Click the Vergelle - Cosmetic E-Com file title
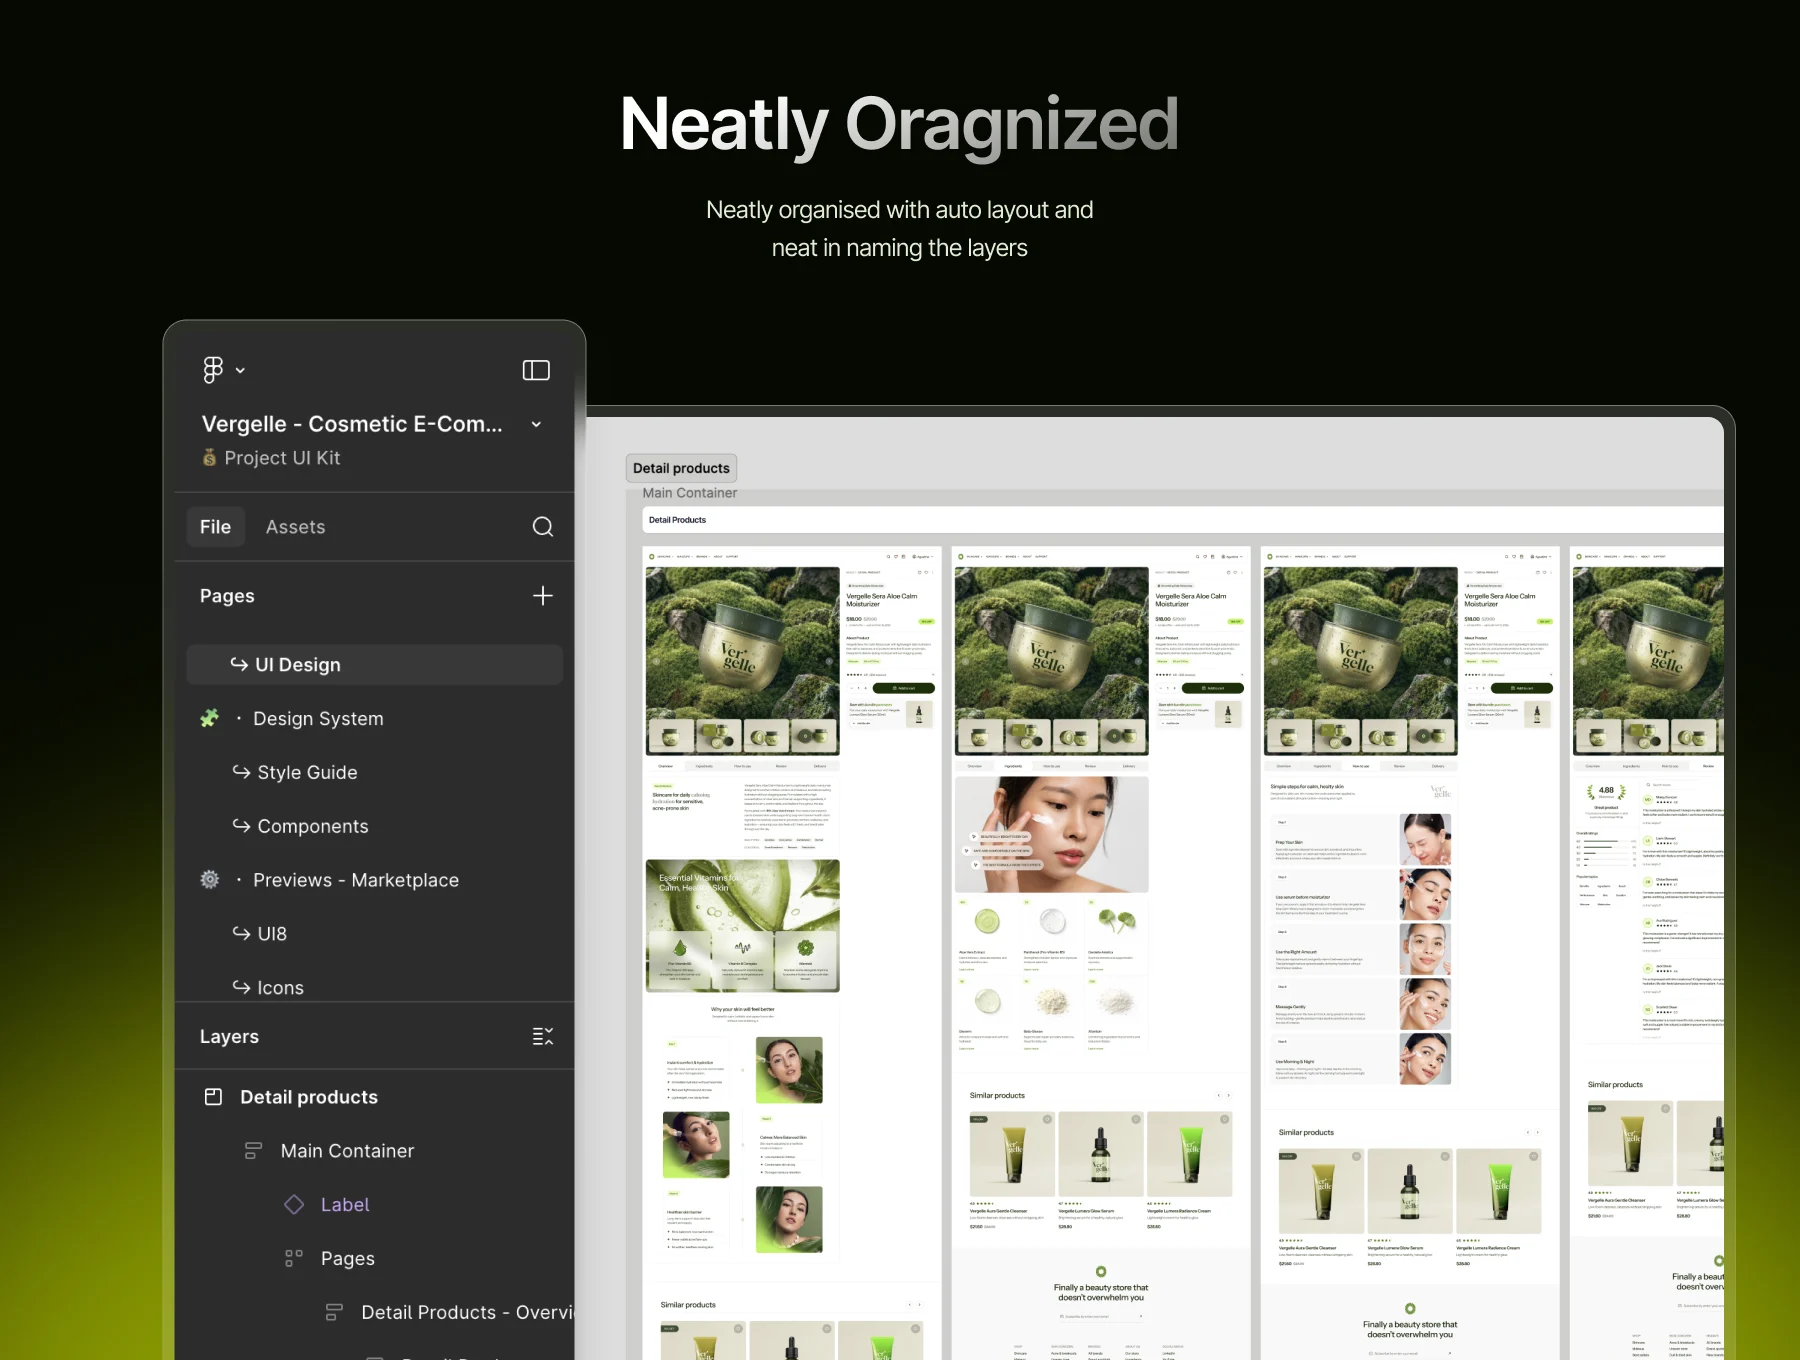 352,424
